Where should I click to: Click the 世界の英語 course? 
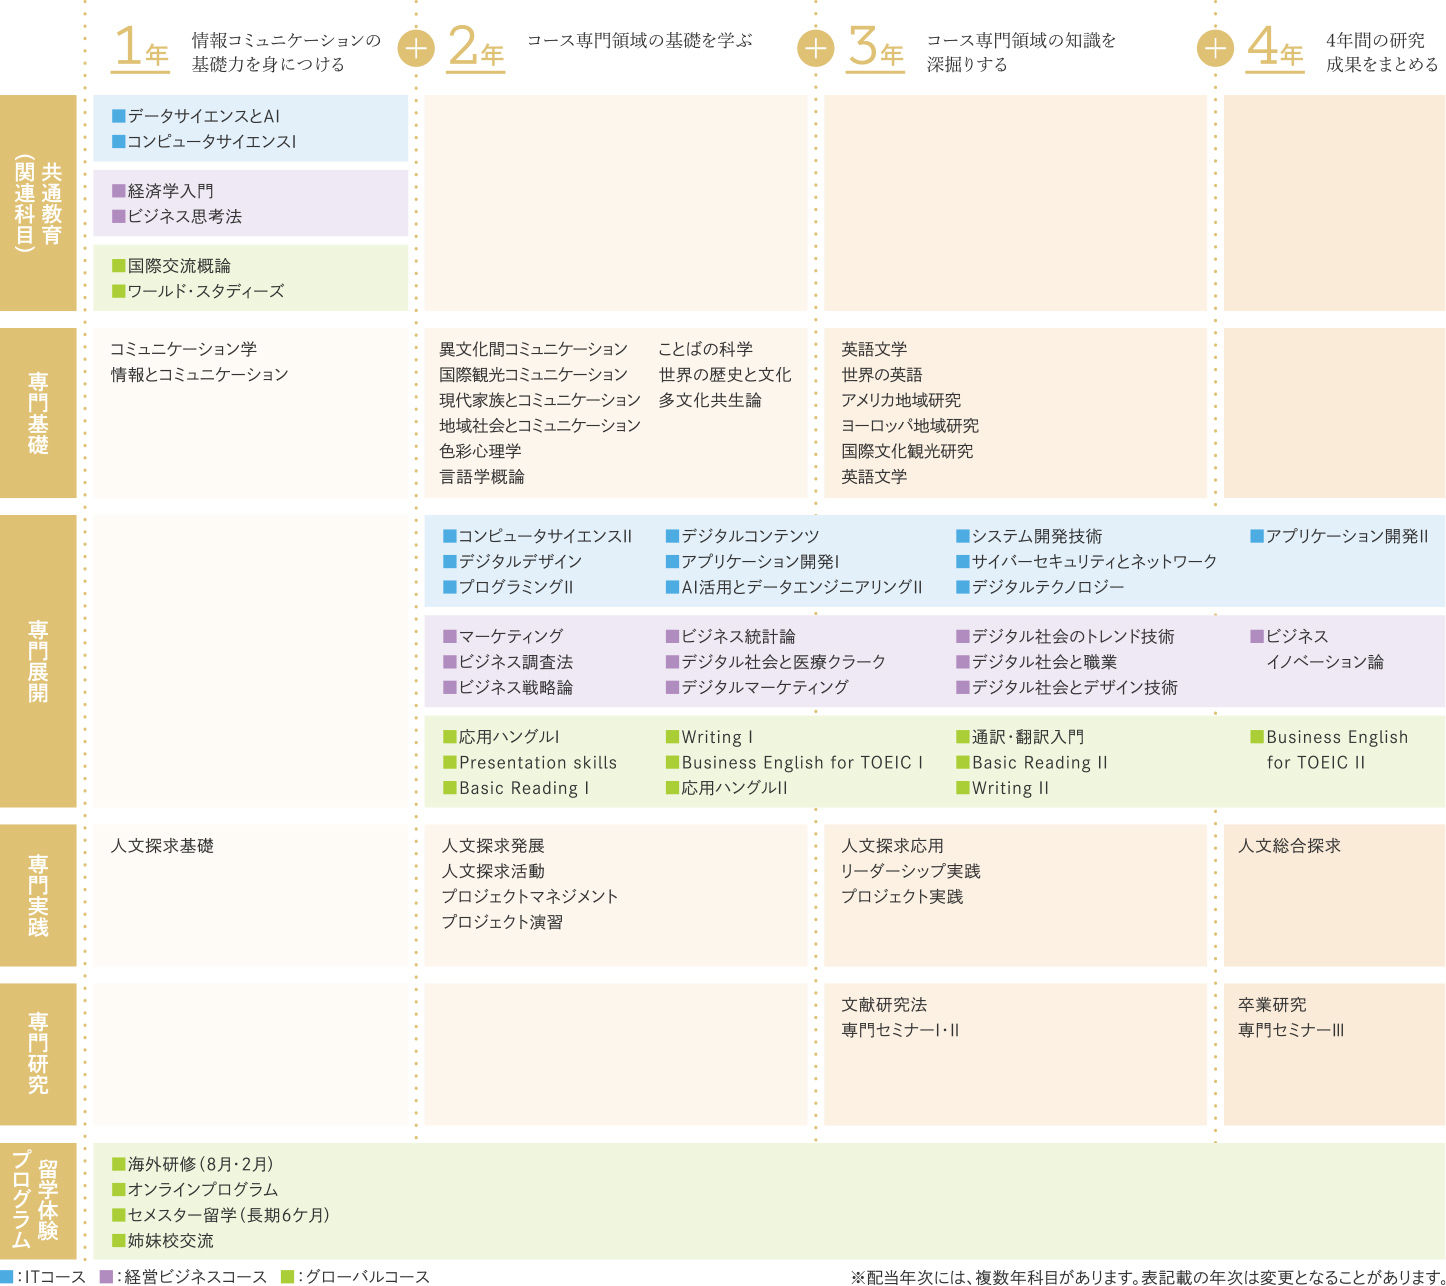(x=882, y=374)
